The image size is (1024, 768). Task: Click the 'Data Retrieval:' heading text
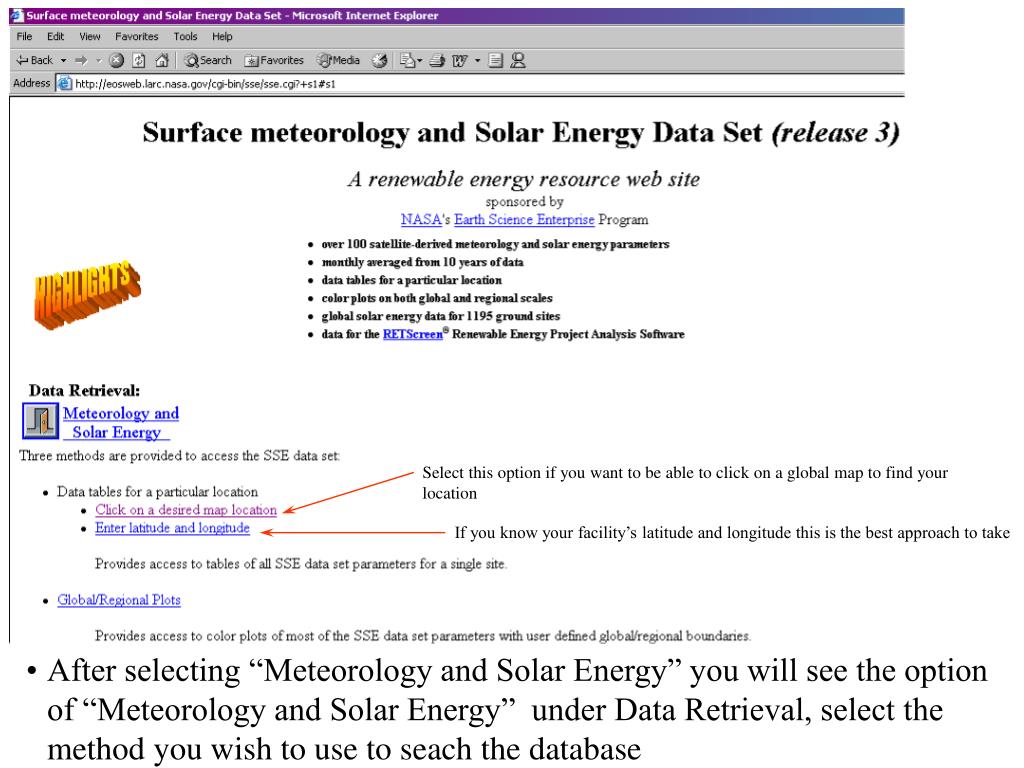[x=84, y=391]
